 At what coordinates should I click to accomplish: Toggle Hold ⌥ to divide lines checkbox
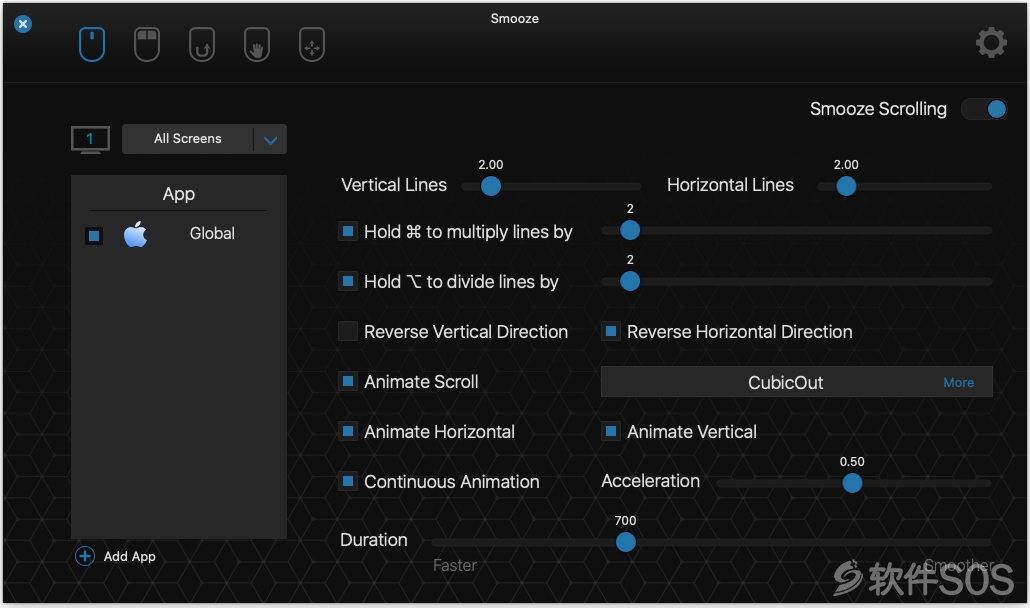[348, 281]
